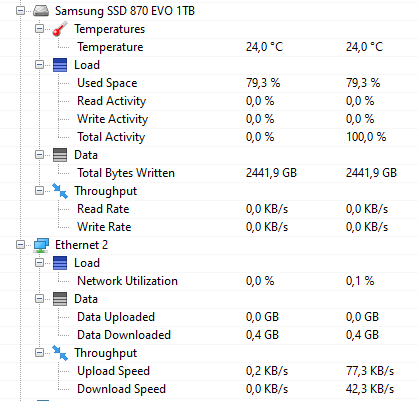Select the Network Utilization row
418x401 pixels.
tap(209, 281)
